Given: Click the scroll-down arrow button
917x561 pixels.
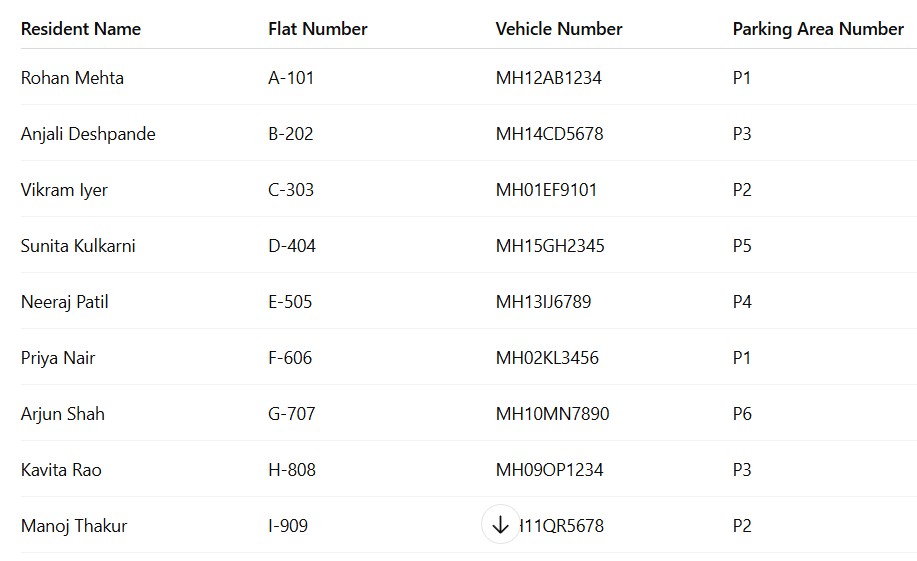Looking at the screenshot, I should [x=500, y=525].
